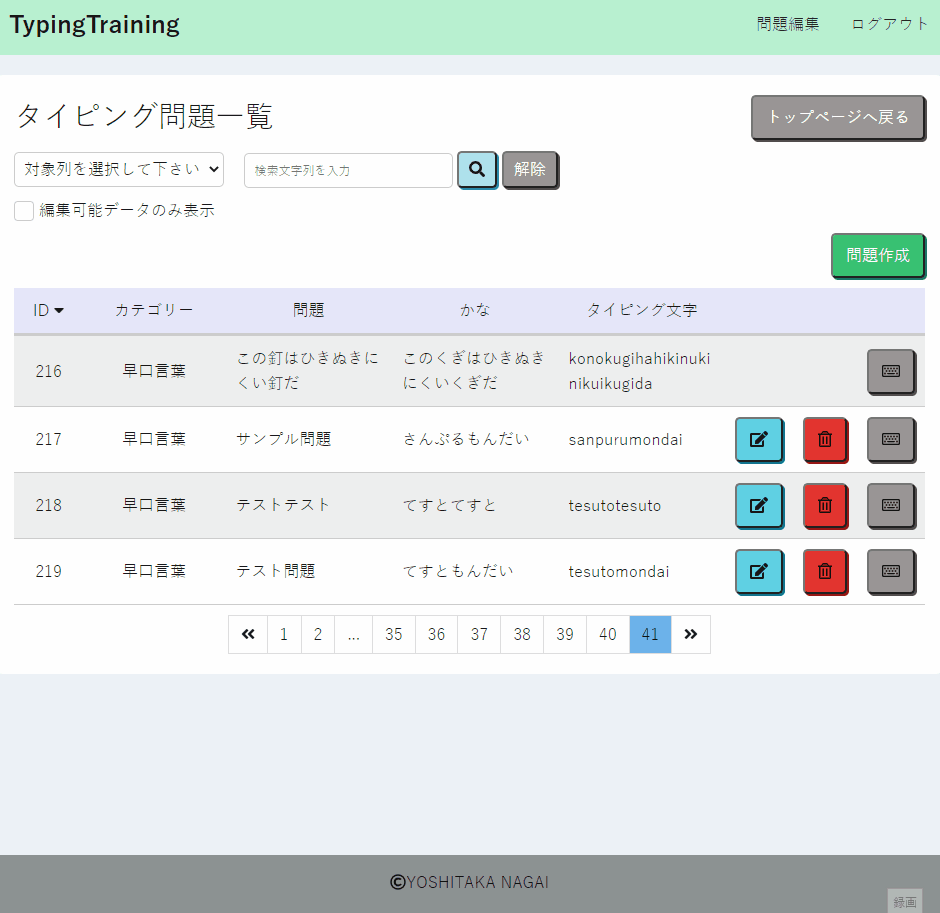Open the 対象列を選択して下さい dropdown
The width and height of the screenshot is (940, 913).
pyautogui.click(x=119, y=170)
